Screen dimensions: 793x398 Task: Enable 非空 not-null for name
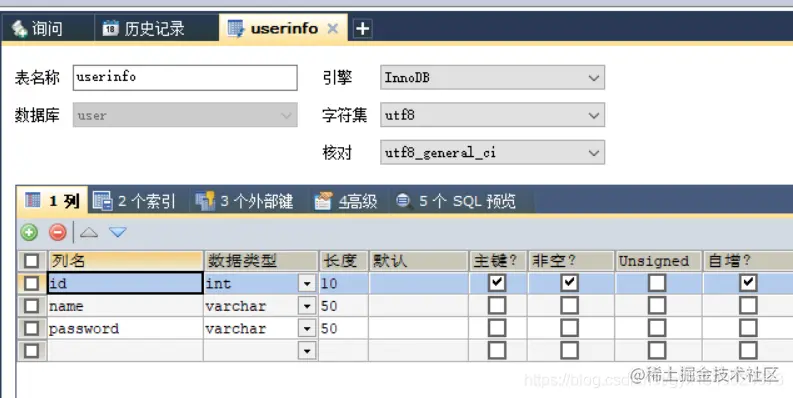click(x=569, y=305)
